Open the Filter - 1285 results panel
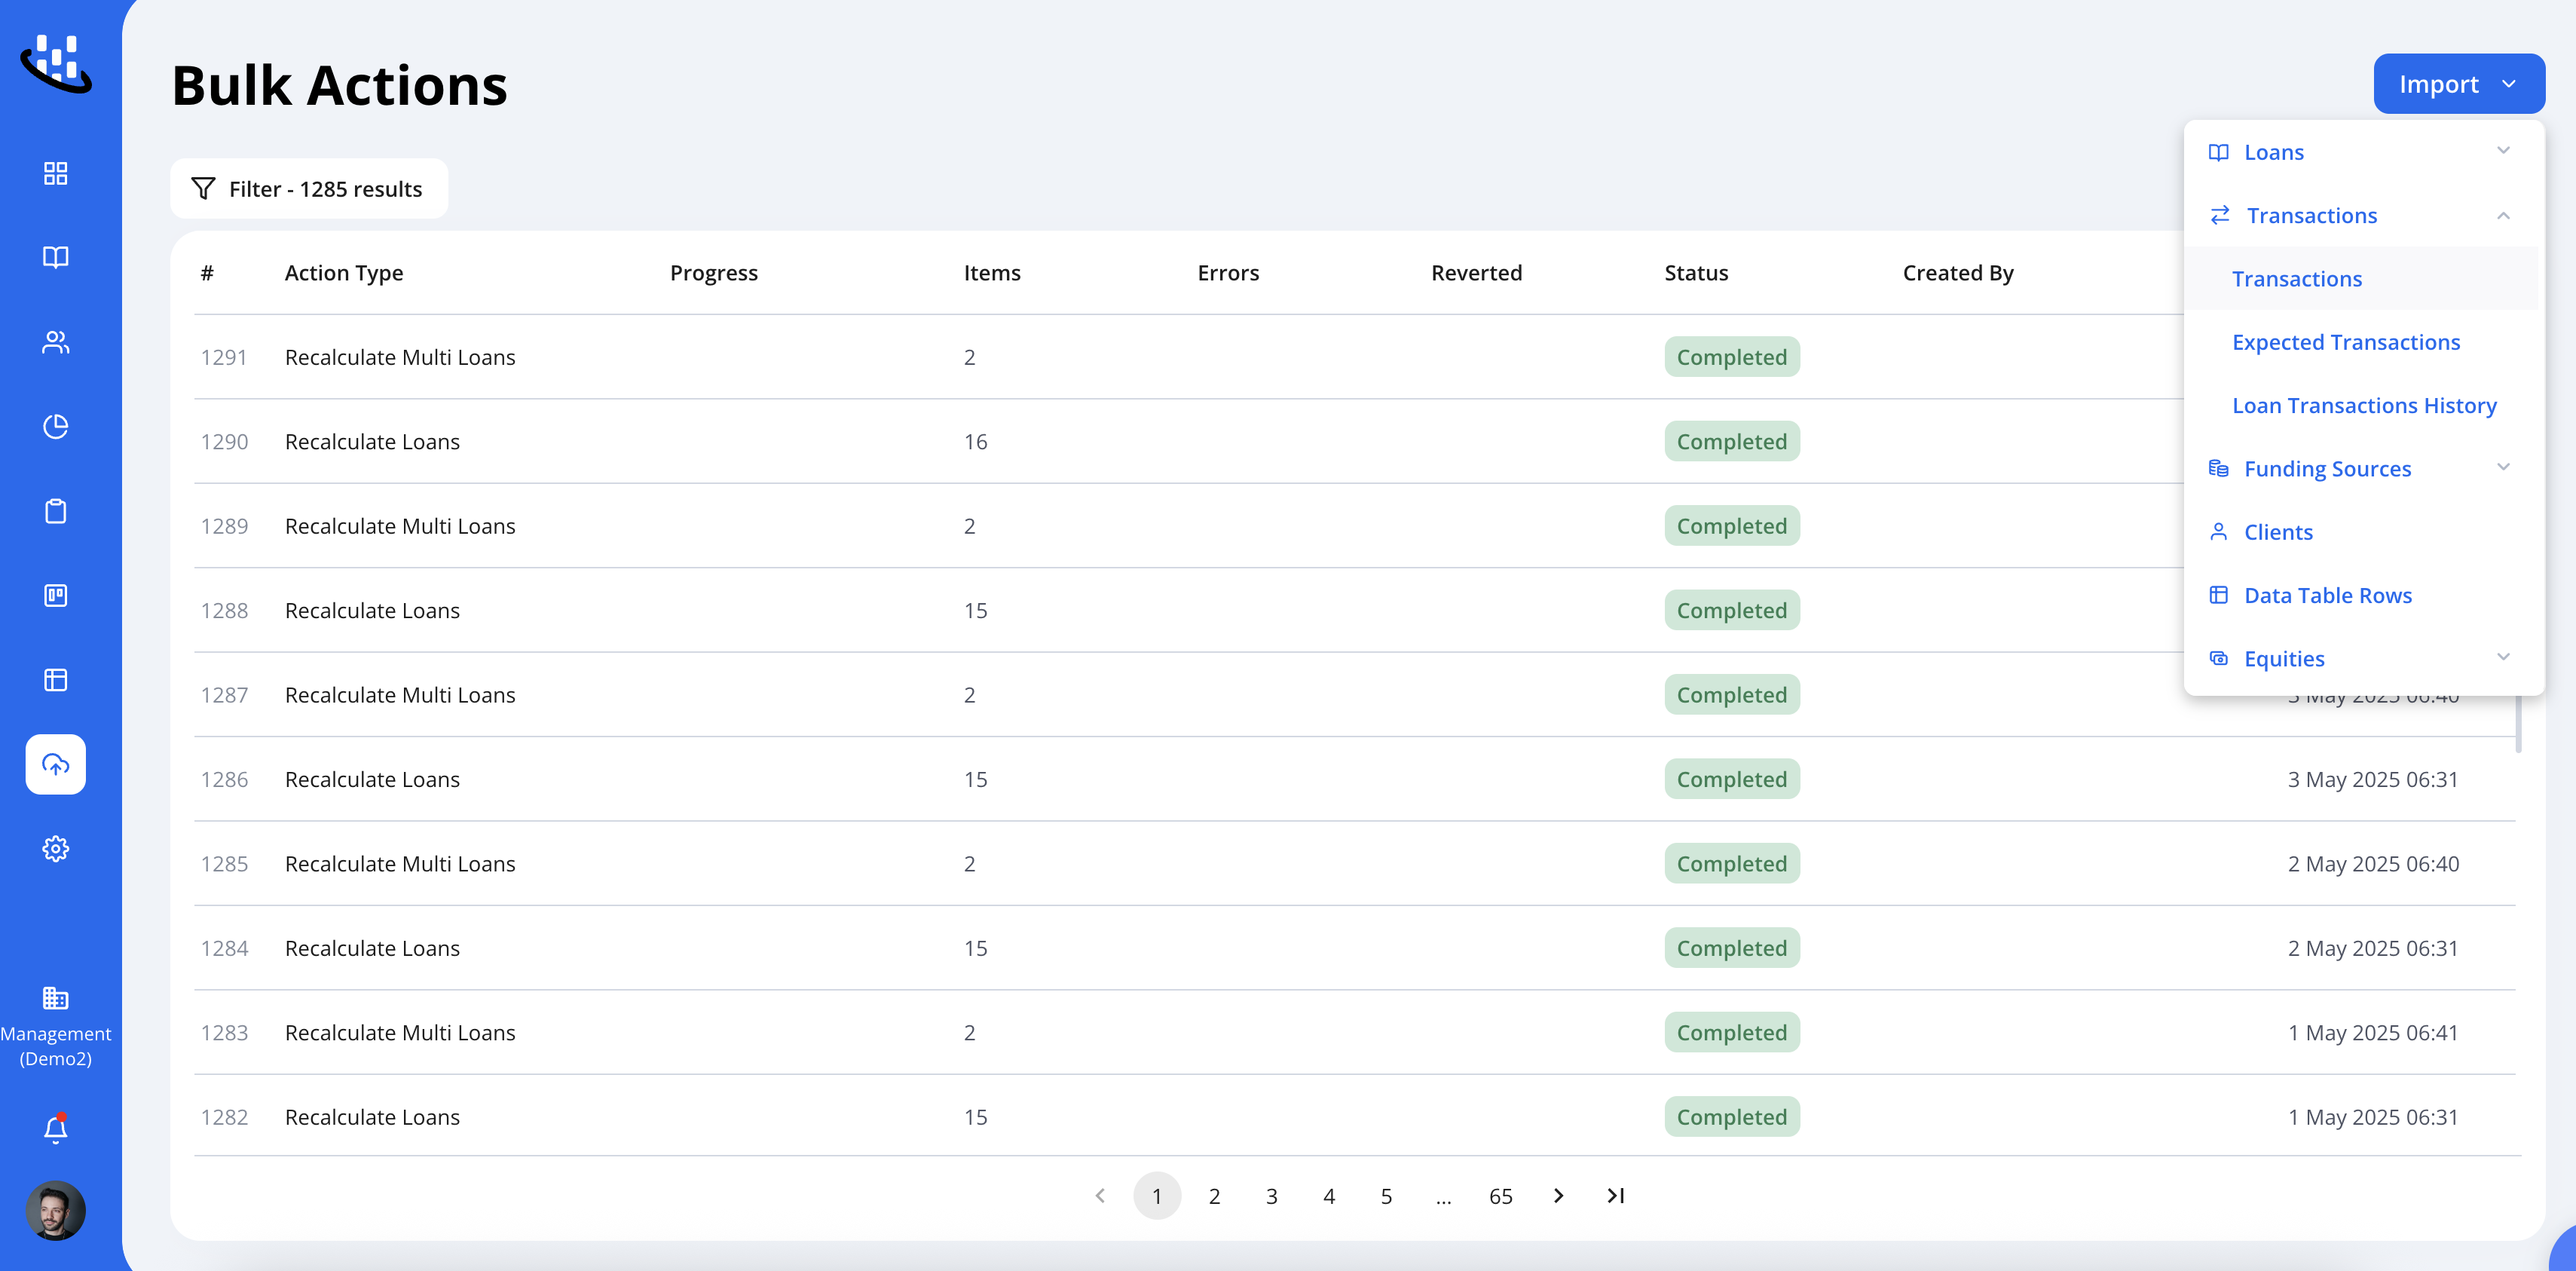 click(x=308, y=188)
